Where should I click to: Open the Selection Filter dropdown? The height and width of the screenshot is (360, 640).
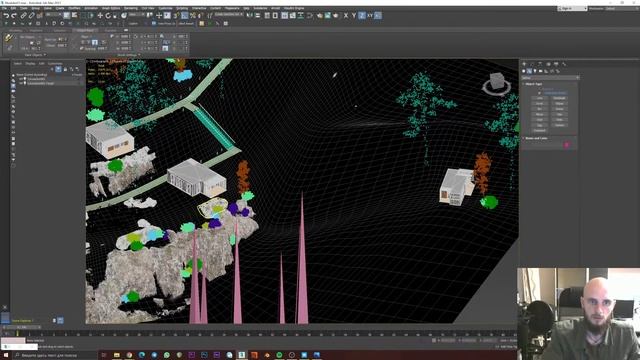point(53,15)
